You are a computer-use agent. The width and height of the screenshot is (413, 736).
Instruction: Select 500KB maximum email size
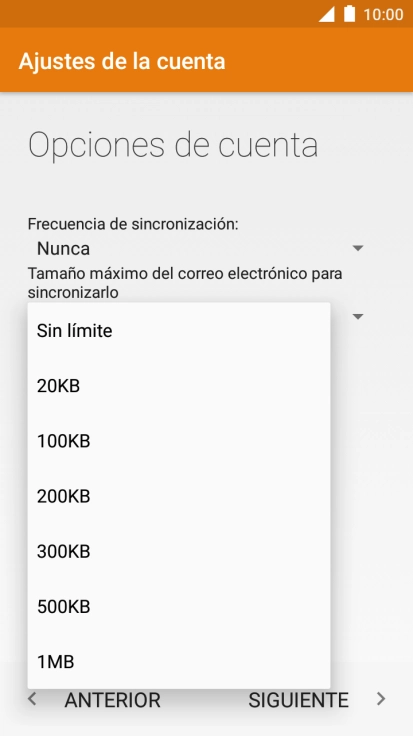point(179,606)
